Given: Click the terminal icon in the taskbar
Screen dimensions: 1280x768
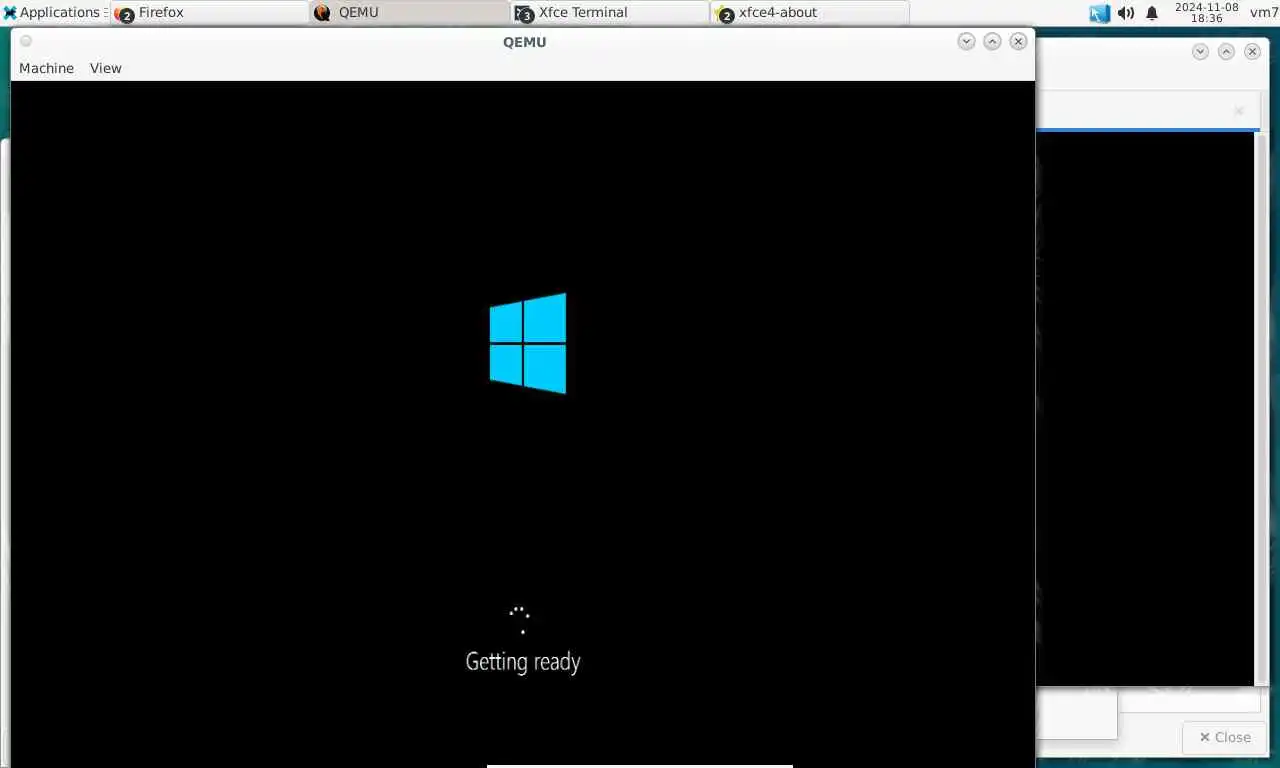Looking at the screenshot, I should pyautogui.click(x=524, y=13).
